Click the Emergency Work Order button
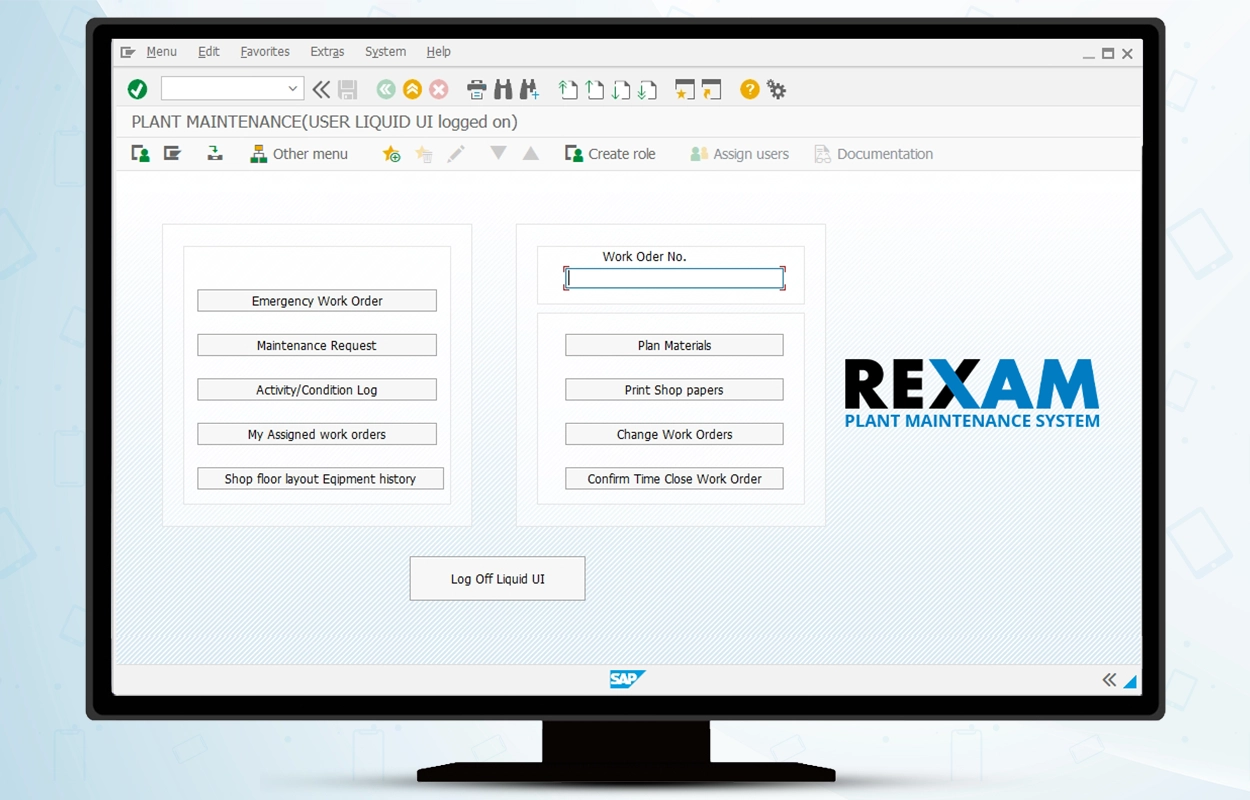The image size is (1250, 800). 317,301
